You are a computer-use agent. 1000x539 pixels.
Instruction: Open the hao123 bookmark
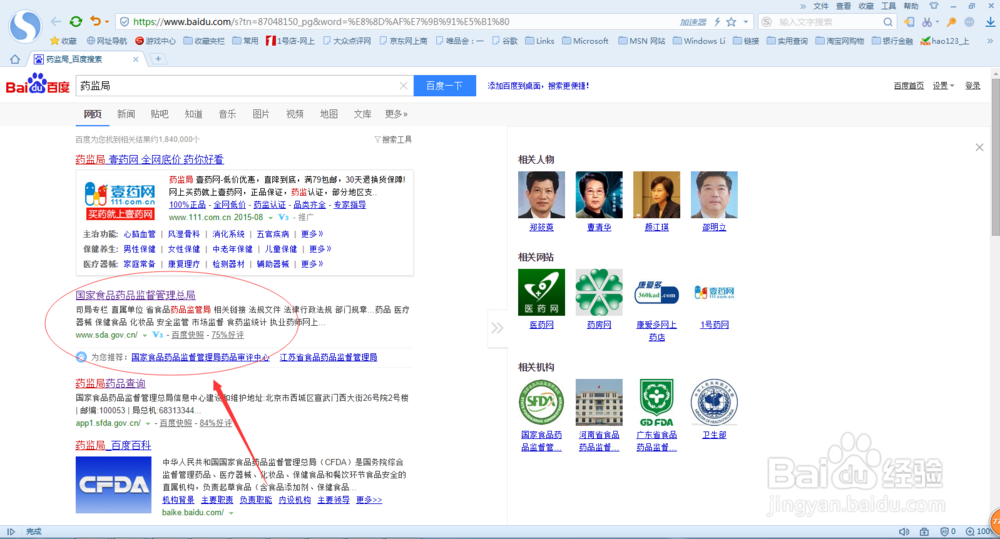tap(945, 41)
